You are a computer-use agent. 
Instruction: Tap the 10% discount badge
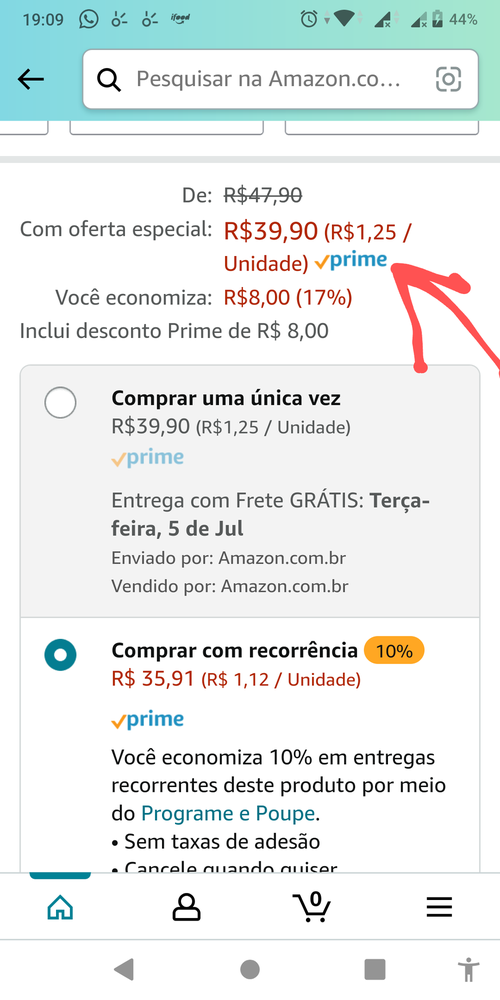(394, 651)
